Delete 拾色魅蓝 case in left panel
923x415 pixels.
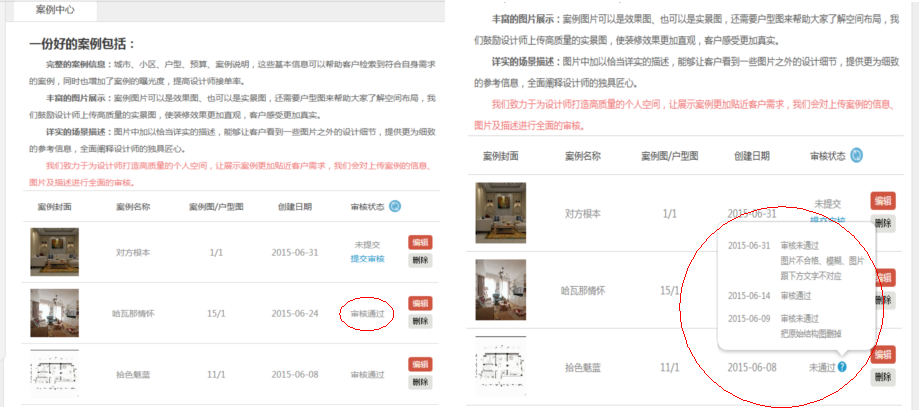[x=421, y=382]
